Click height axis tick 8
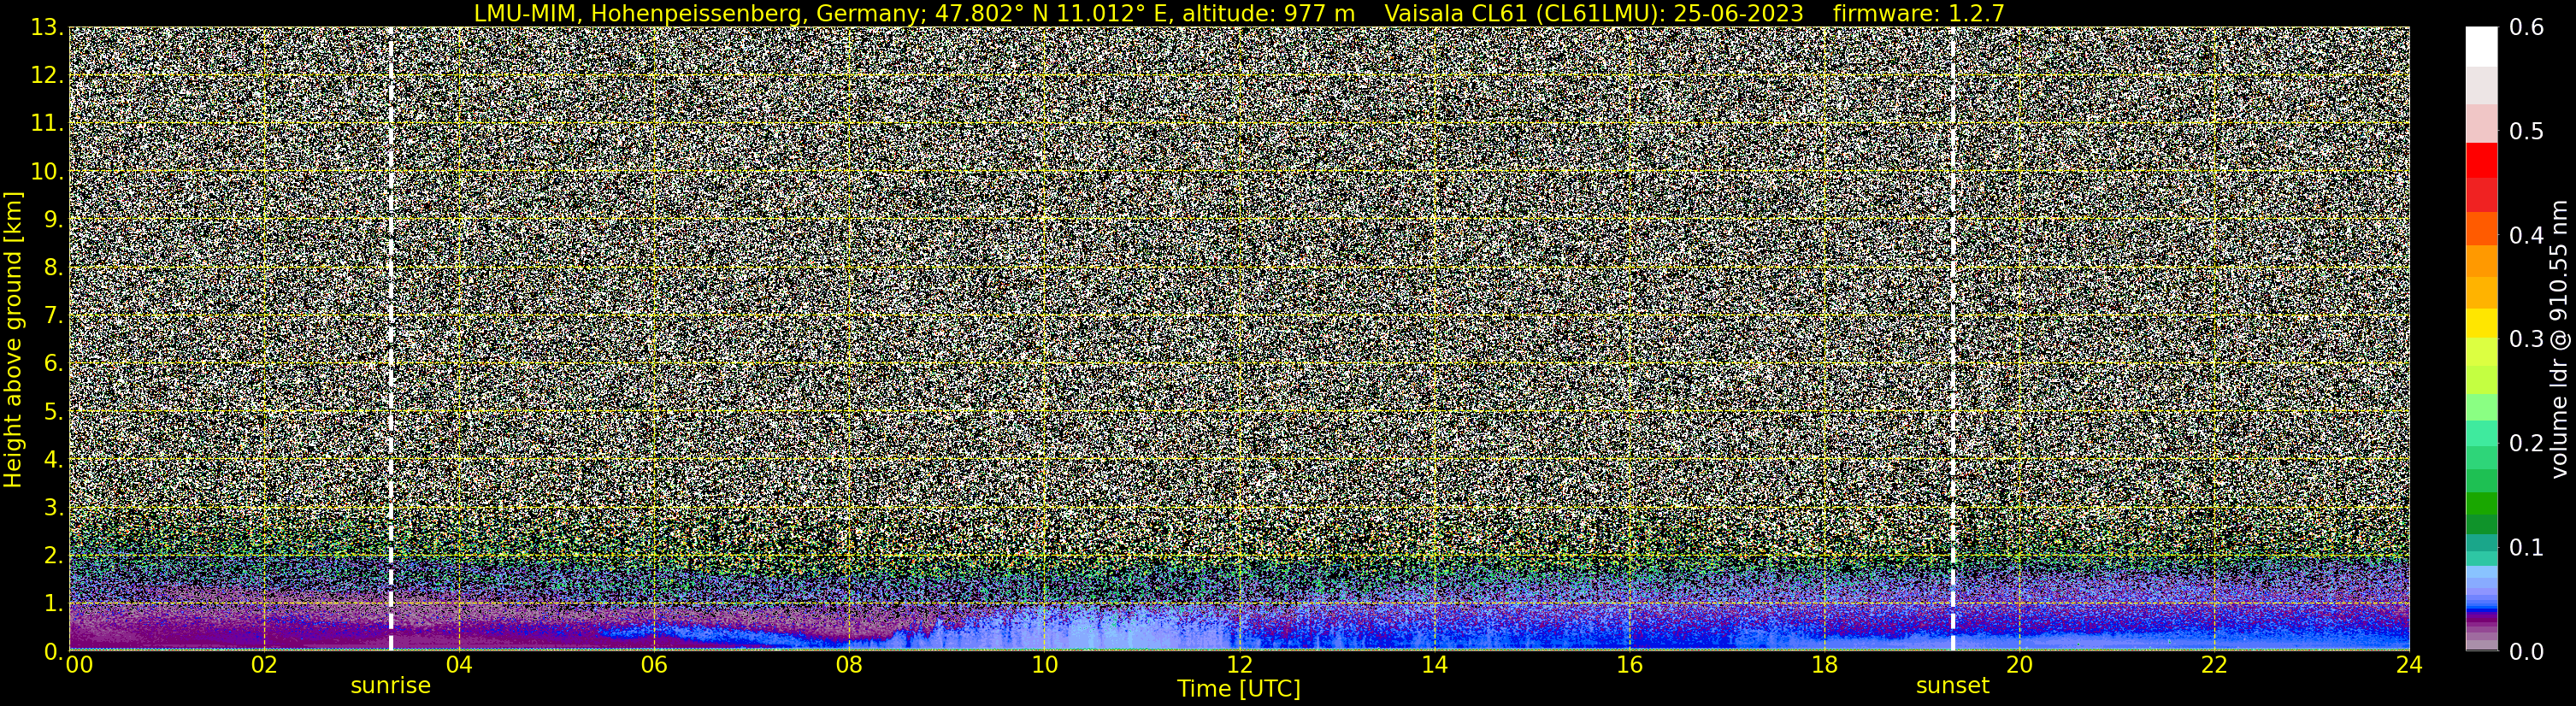Screen dimensions: 2576x706 53,268
